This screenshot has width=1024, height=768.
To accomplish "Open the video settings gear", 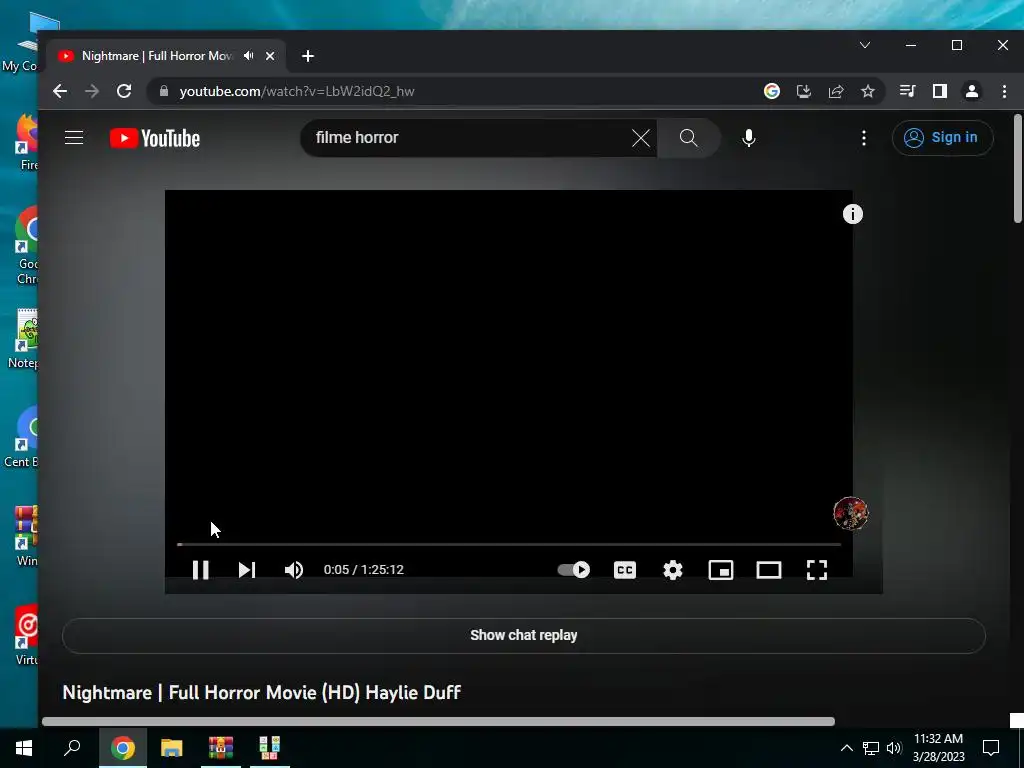I will coord(673,570).
